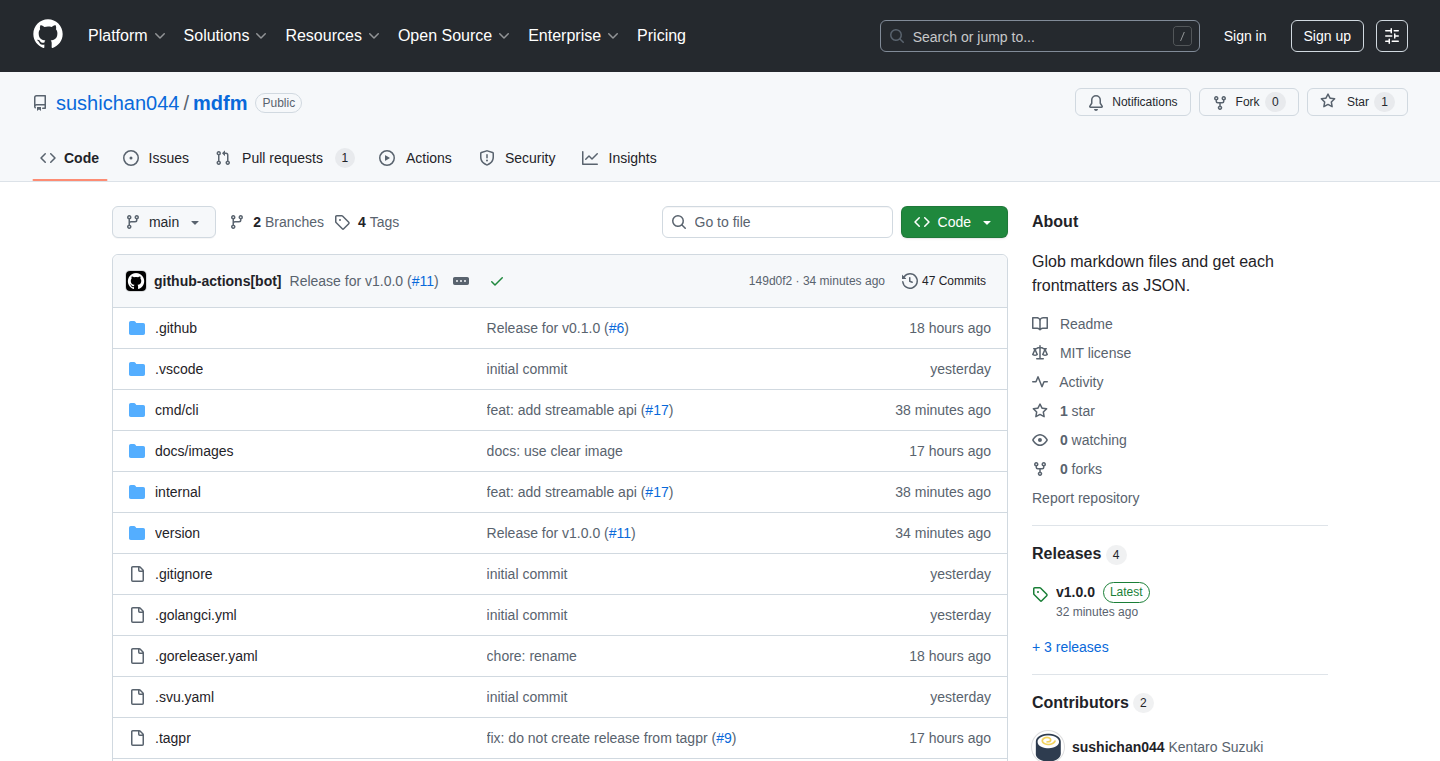Image resolution: width=1440 pixels, height=761 pixels.
Task: Open the main branch selector dropdown
Action: click(x=164, y=222)
